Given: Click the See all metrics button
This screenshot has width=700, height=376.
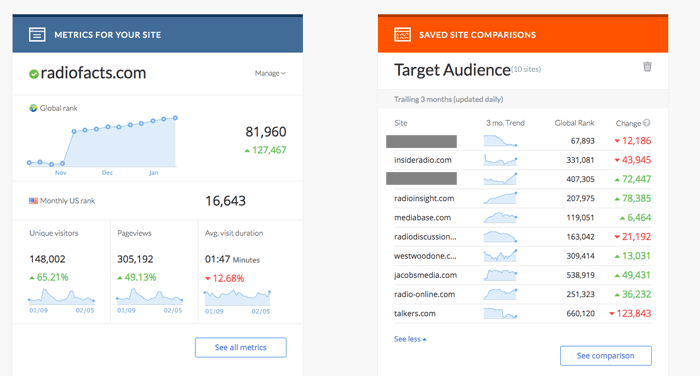Looking at the screenshot, I should (241, 347).
